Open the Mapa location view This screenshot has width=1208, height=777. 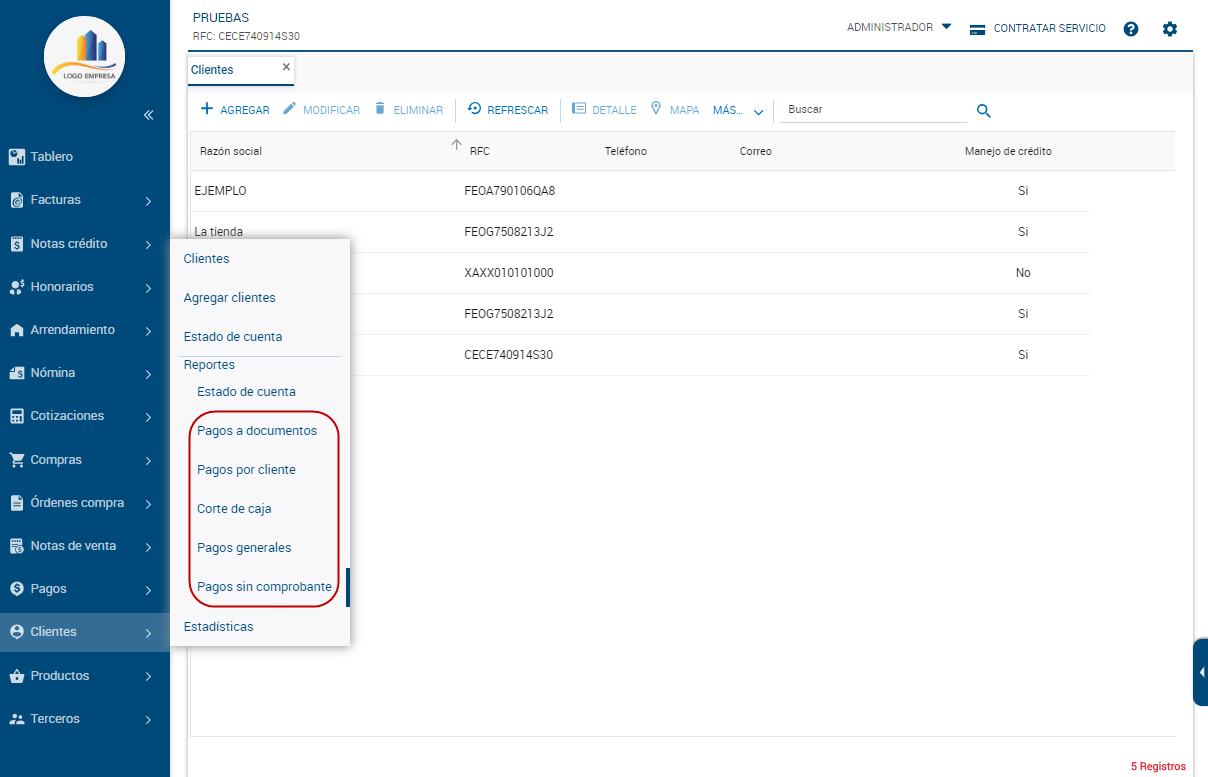click(x=675, y=110)
